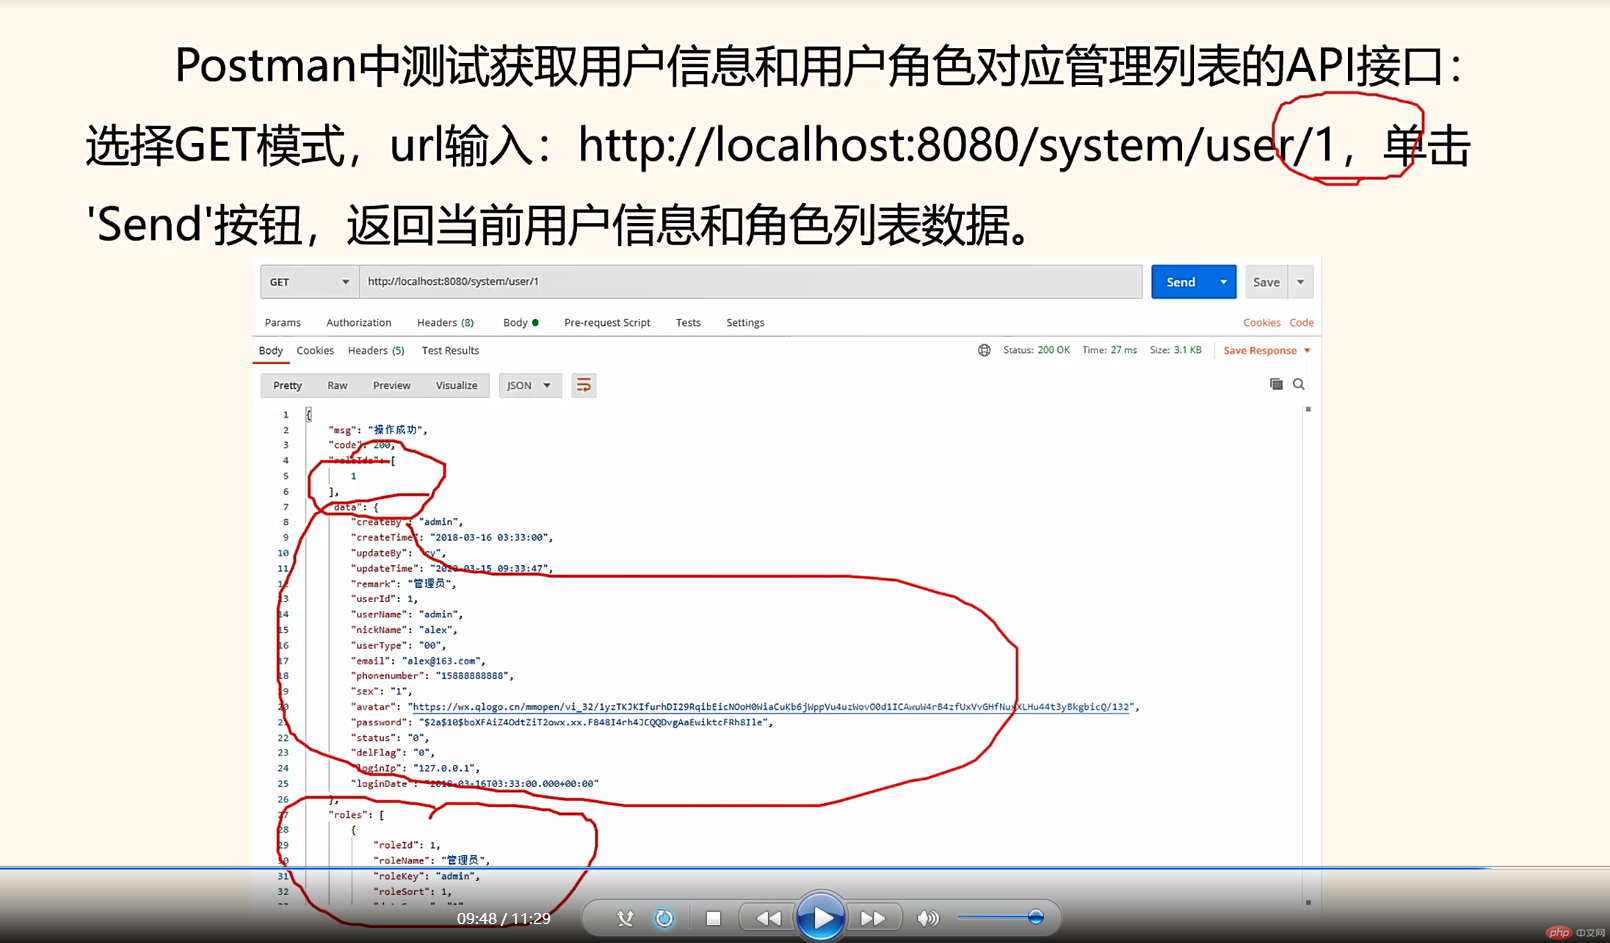Click the "msg" line in response
1610x943 pixels.
(378, 430)
